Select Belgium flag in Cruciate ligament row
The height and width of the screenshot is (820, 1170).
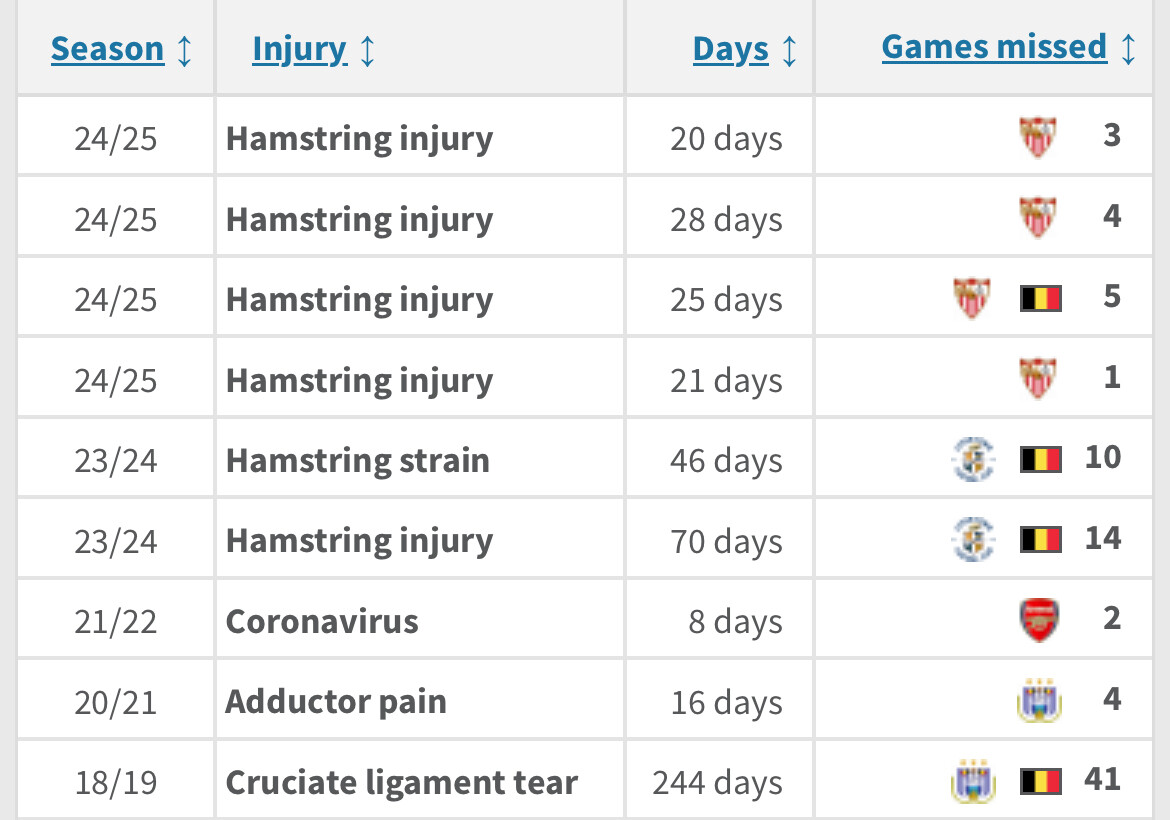tap(1041, 782)
